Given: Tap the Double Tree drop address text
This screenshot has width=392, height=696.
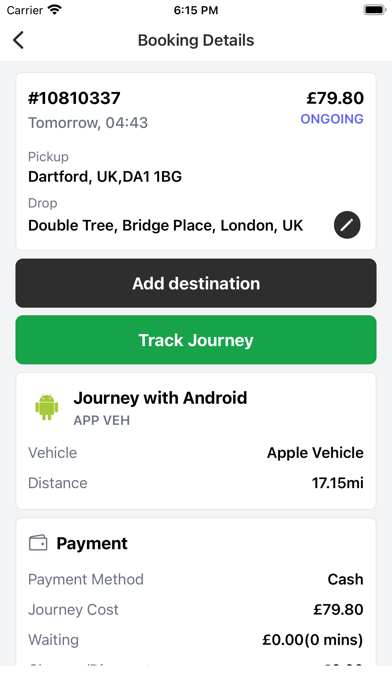Looking at the screenshot, I should click(165, 225).
